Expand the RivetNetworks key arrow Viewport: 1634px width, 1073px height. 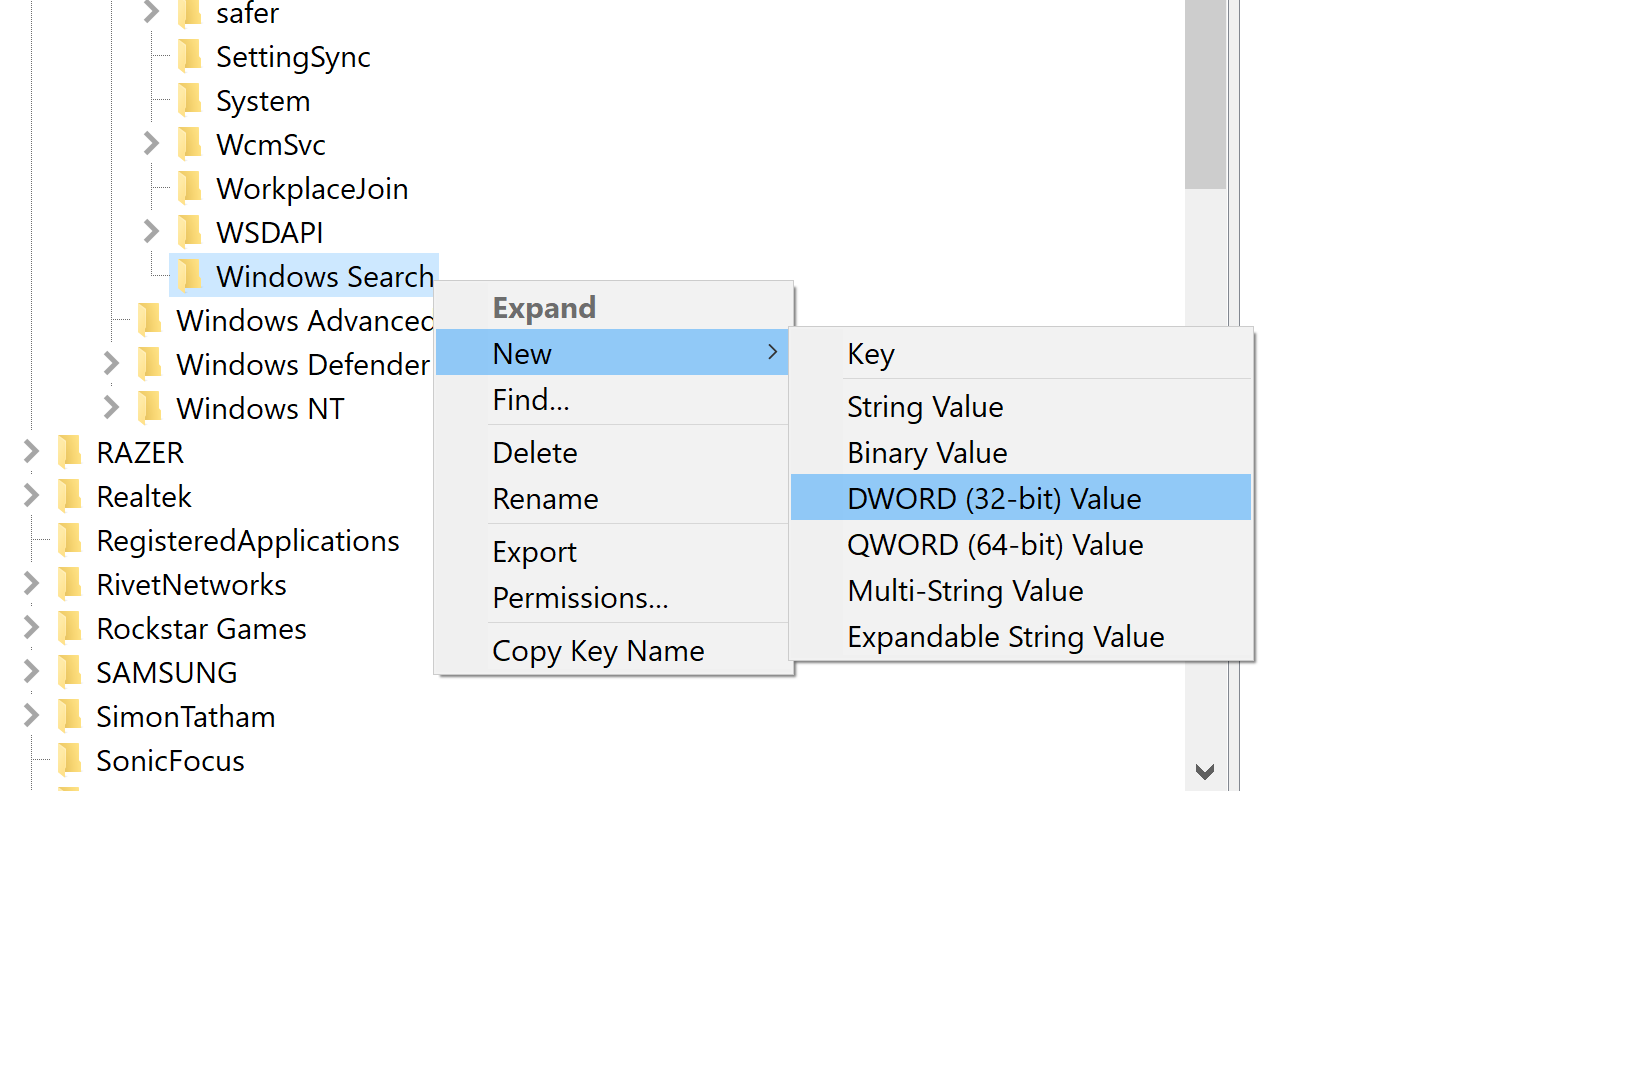tap(31, 584)
